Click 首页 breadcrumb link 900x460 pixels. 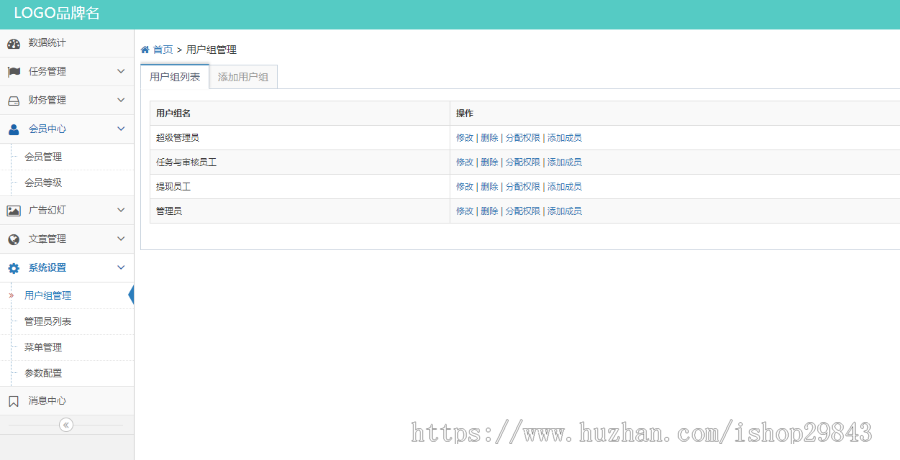(163, 50)
